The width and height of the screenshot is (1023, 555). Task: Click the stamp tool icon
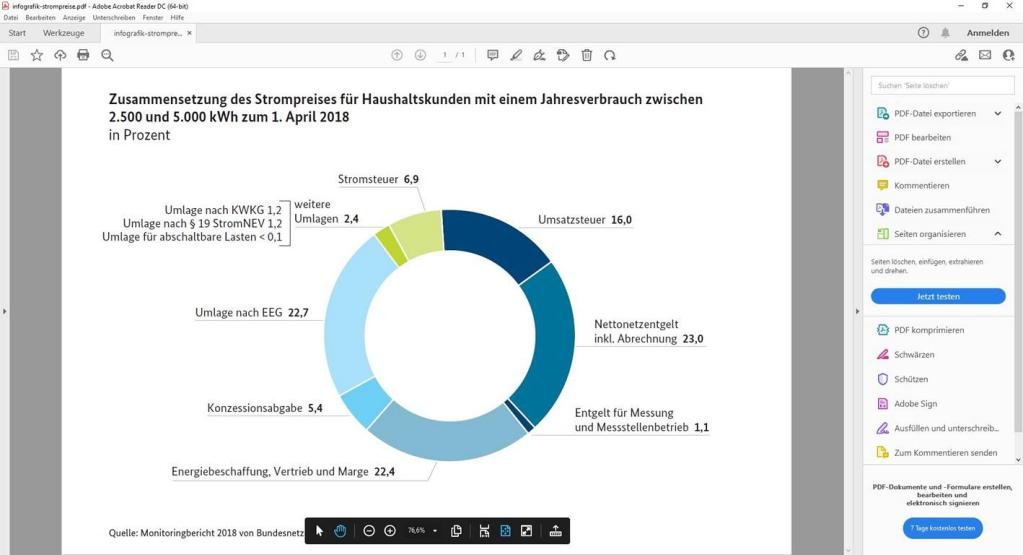[563, 55]
